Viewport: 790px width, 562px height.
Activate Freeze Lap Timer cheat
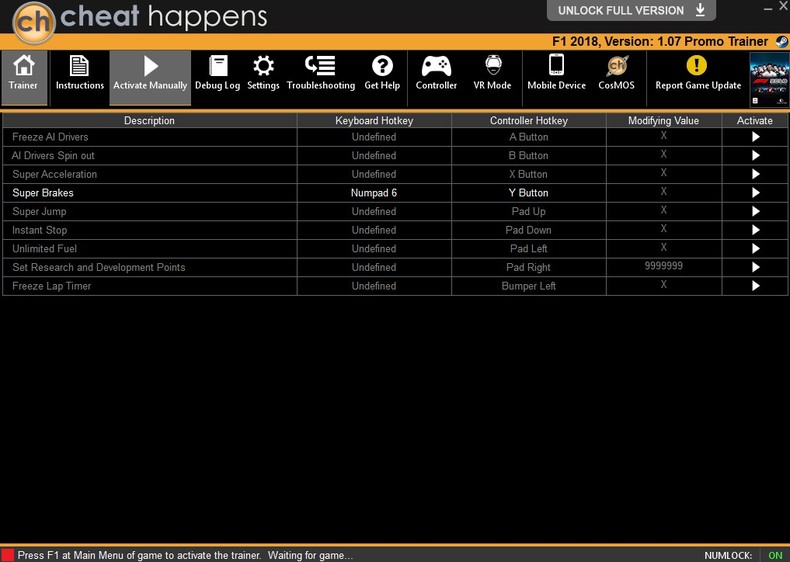coord(755,286)
